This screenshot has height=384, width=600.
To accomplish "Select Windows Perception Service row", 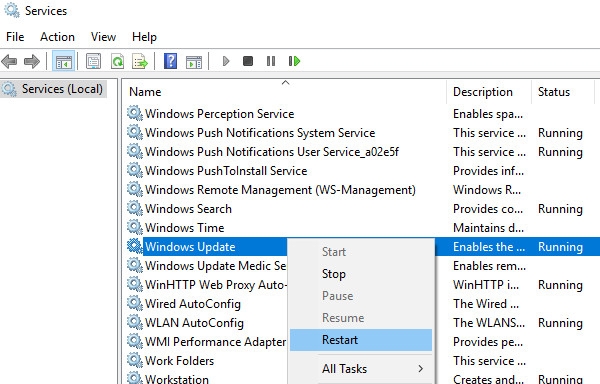I will coord(219,114).
